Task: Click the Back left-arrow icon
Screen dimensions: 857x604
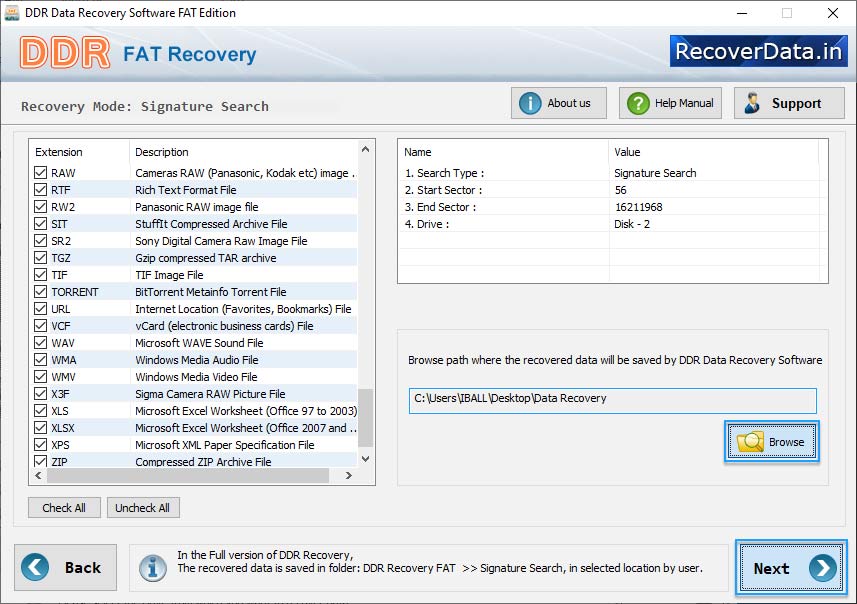Action: (x=35, y=567)
